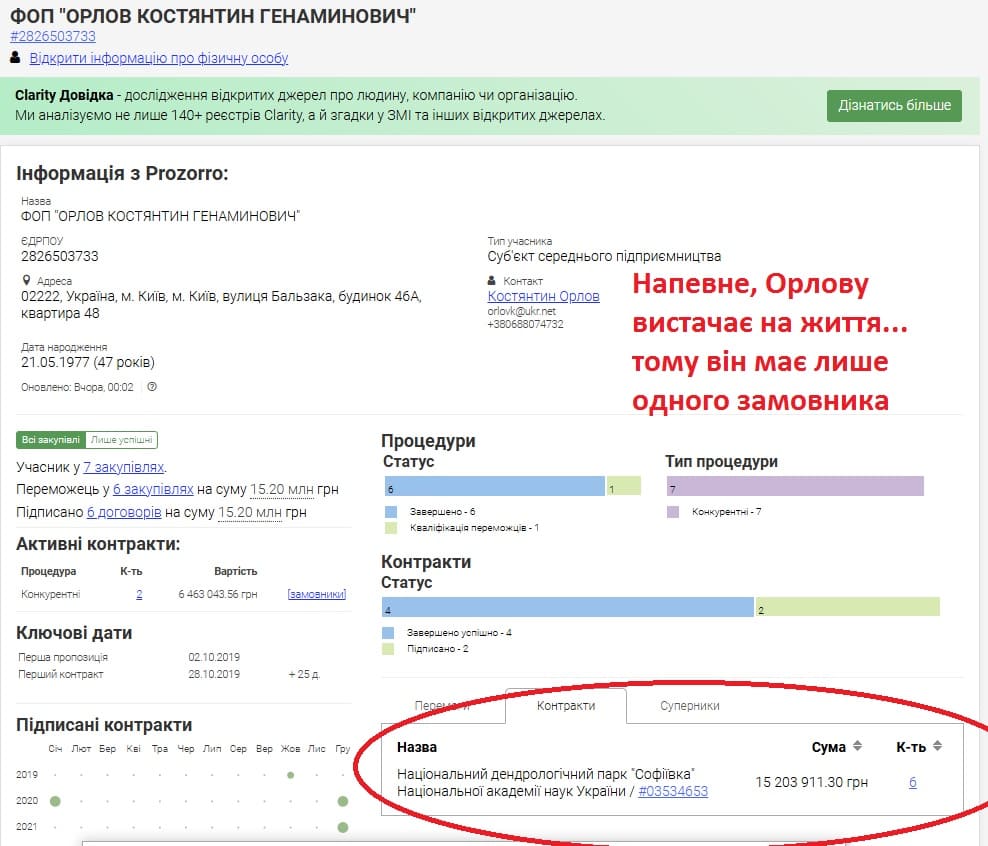Click the #2826503733 code link under the title
Viewport: 988px width, 846px height.
coord(53,36)
